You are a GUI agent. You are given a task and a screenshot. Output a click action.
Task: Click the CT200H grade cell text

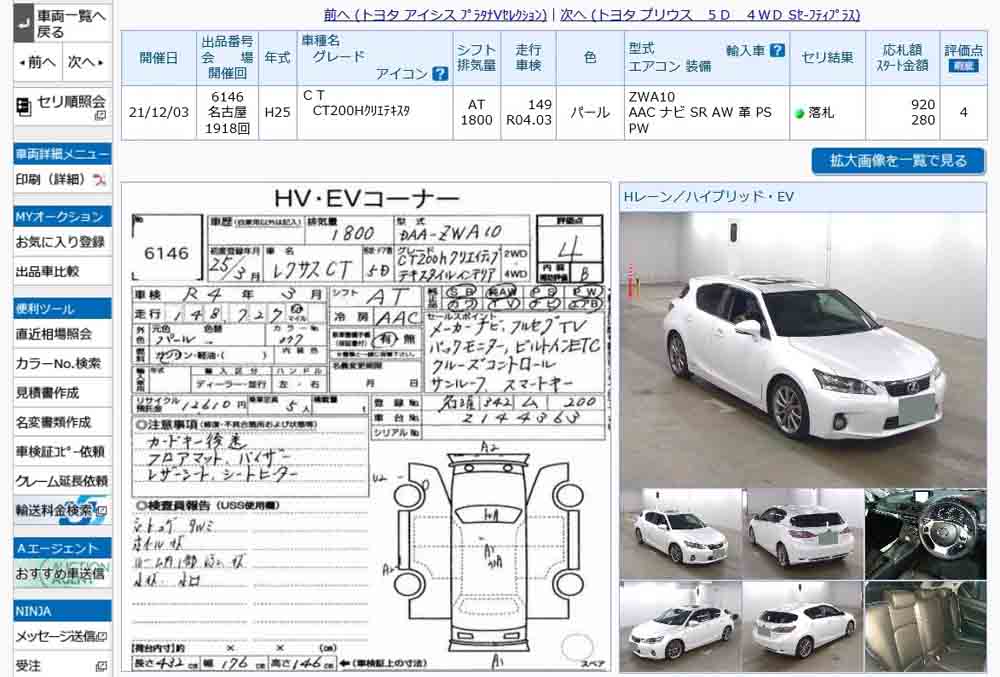[x=361, y=110]
